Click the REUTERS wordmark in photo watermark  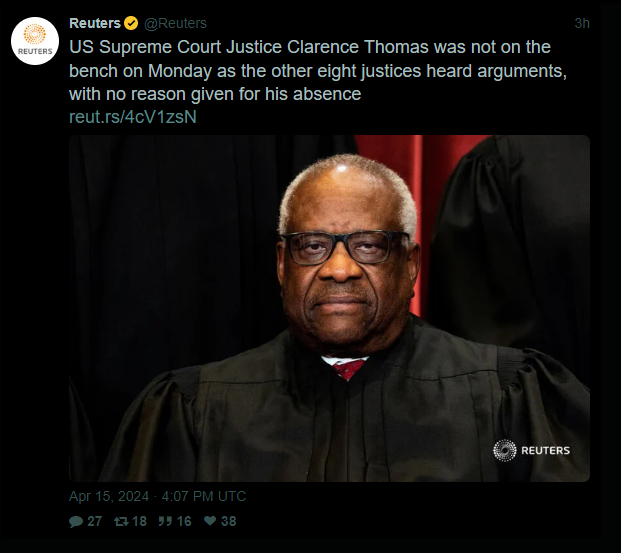point(545,450)
